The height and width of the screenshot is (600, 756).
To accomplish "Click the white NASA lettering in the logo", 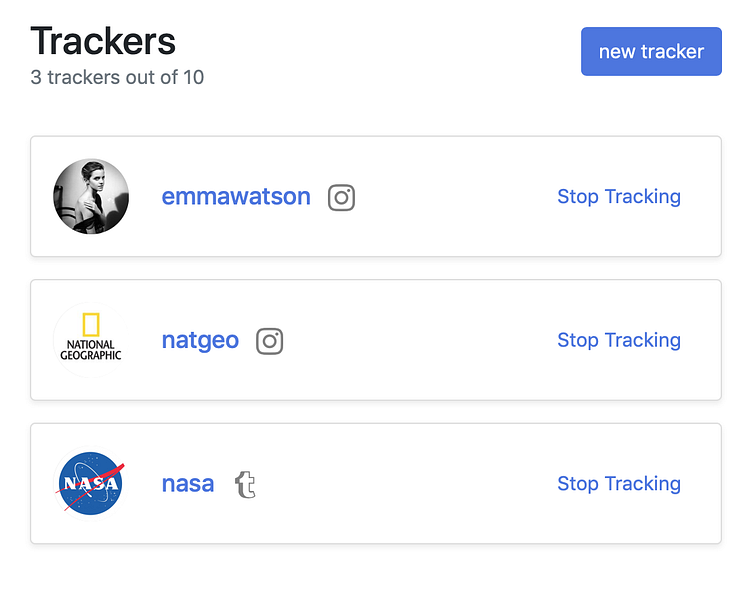I will coord(91,485).
